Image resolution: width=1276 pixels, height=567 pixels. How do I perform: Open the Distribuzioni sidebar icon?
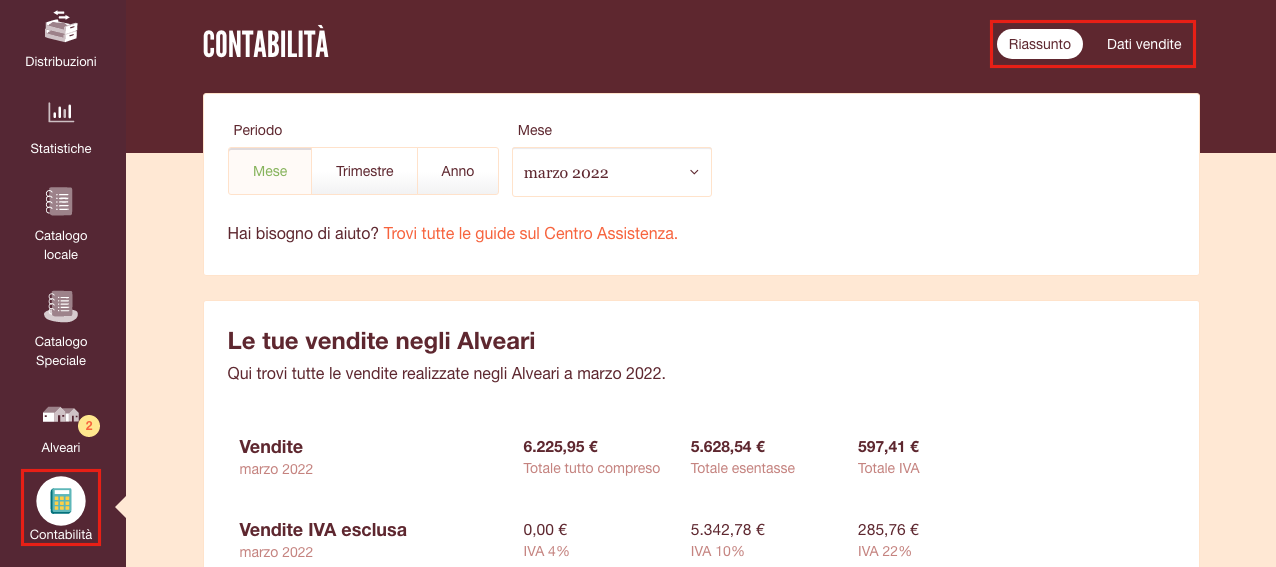pos(61,27)
